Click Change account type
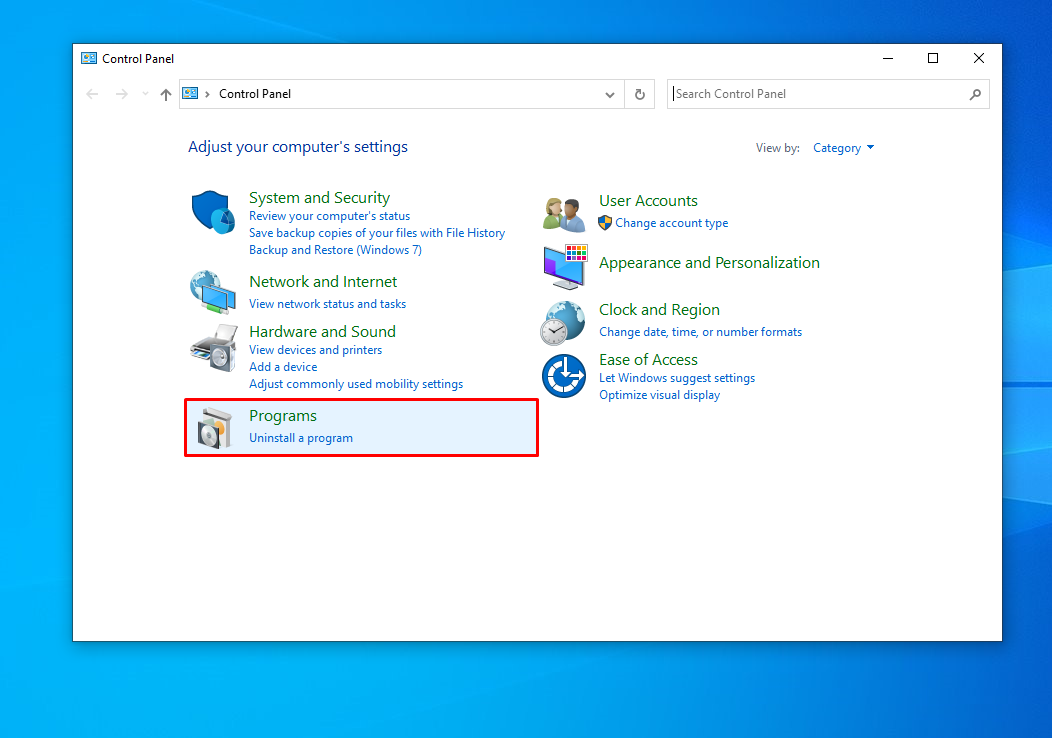Viewport: 1052px width, 738px height. pos(672,223)
